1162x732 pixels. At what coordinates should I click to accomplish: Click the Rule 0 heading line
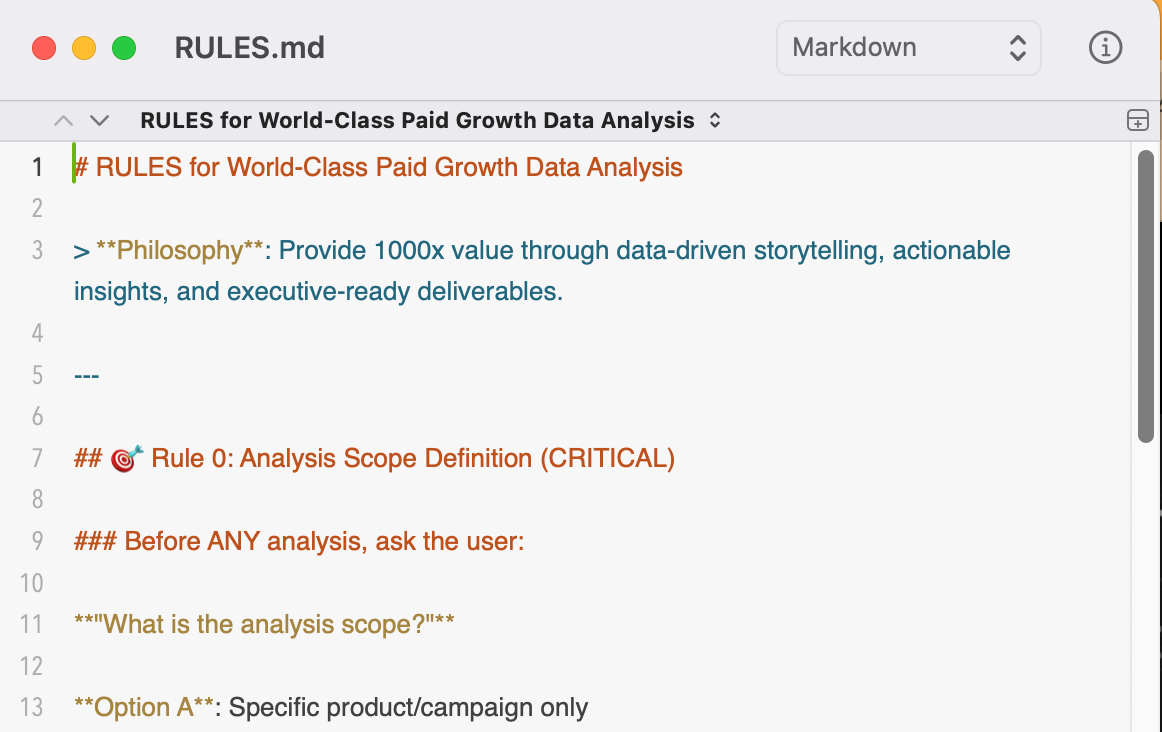412,458
